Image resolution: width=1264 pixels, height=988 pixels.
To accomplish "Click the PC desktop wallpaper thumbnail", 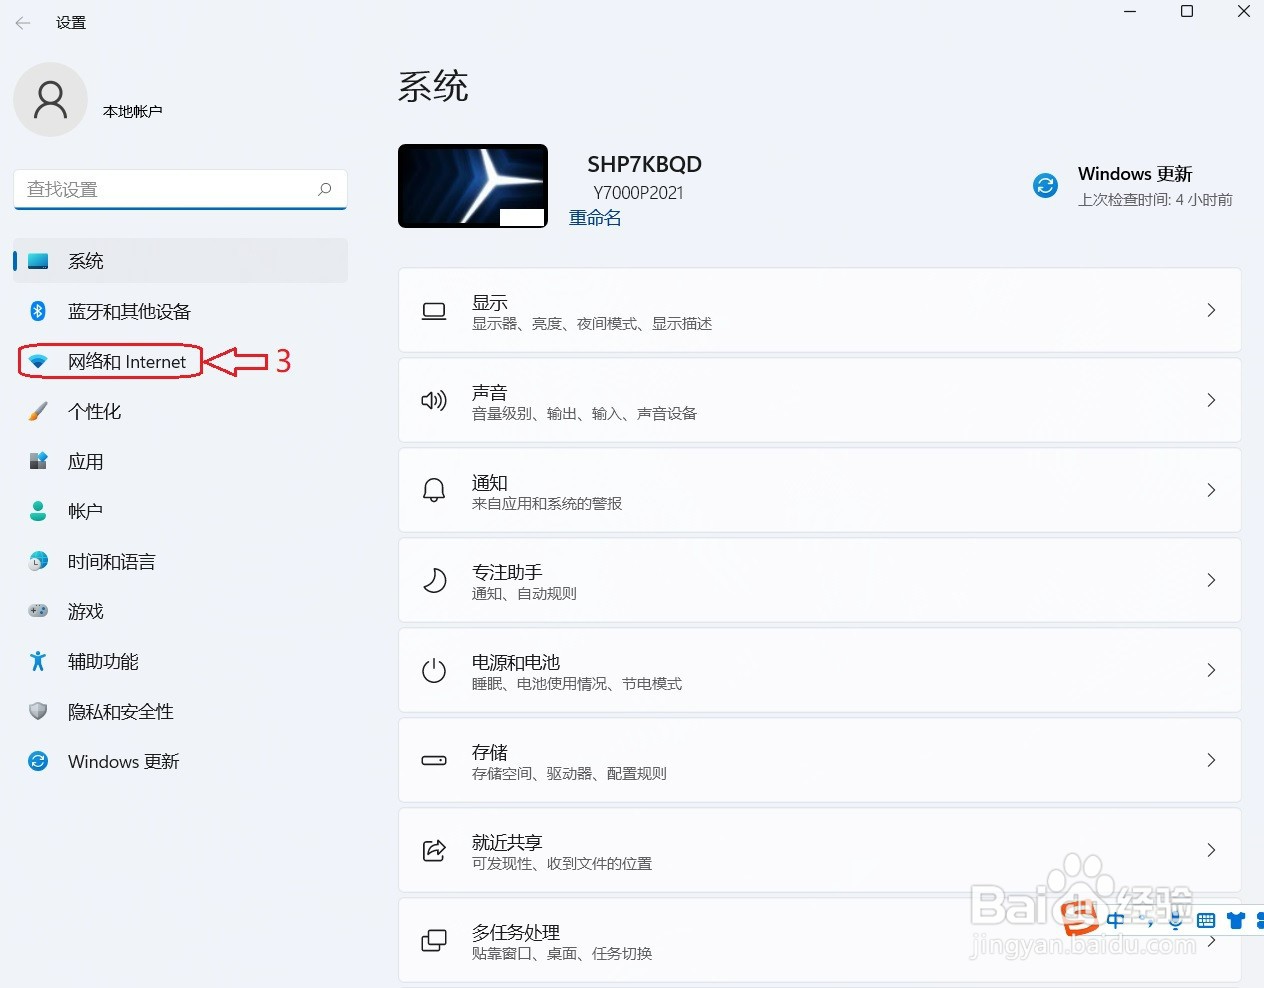I will [473, 186].
